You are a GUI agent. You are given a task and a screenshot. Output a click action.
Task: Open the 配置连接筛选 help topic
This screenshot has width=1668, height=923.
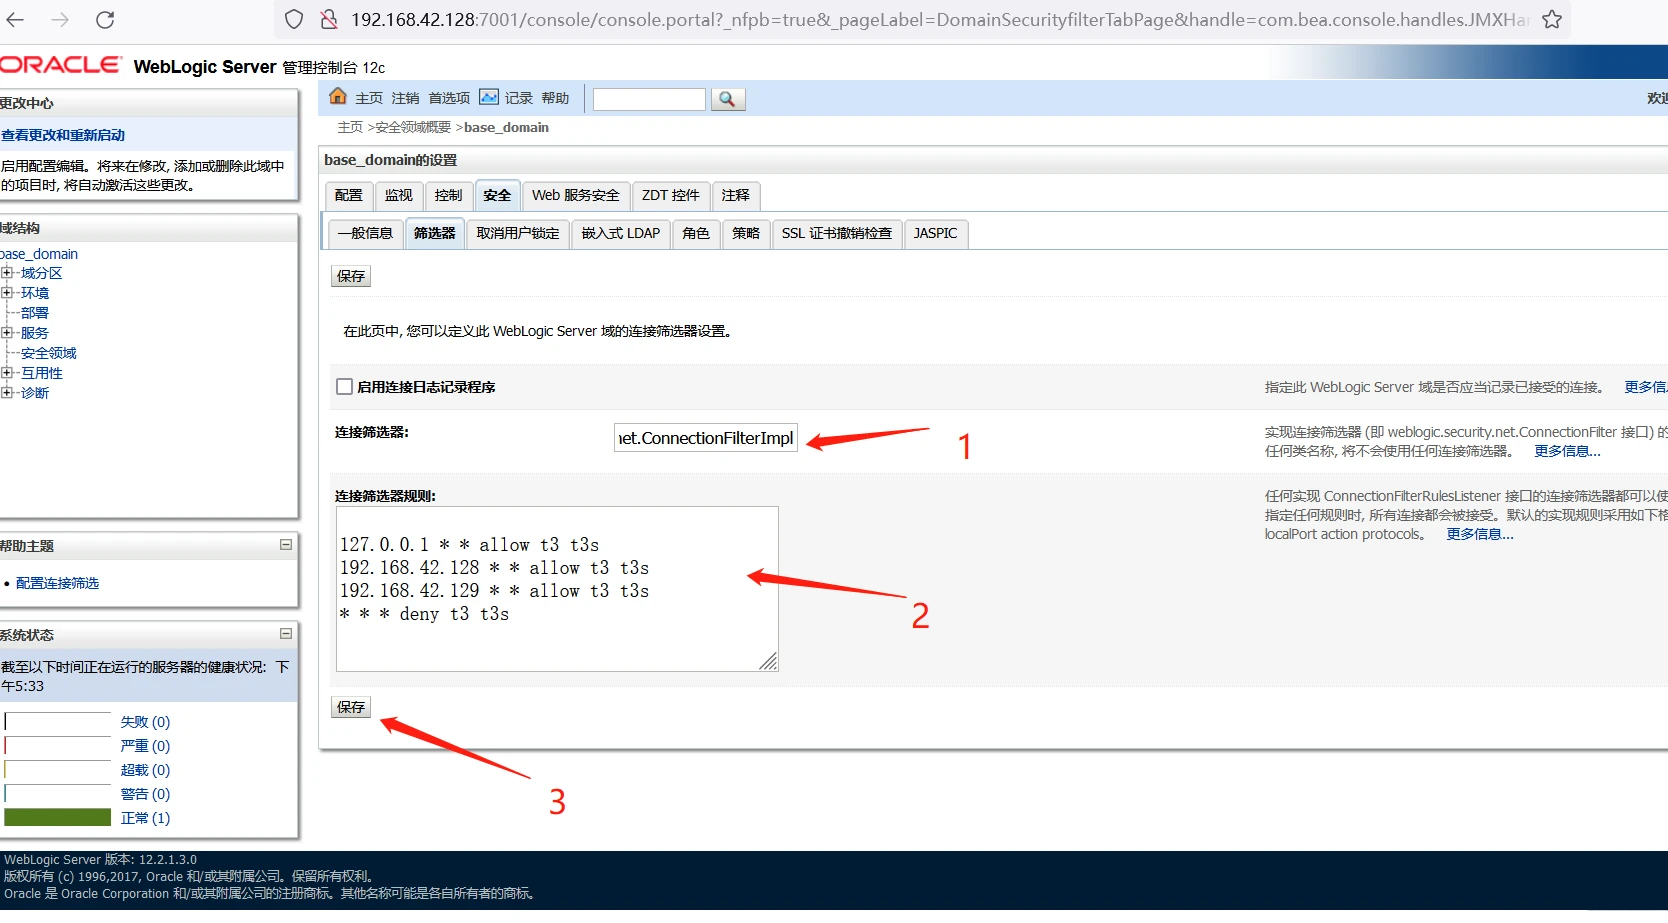[57, 583]
